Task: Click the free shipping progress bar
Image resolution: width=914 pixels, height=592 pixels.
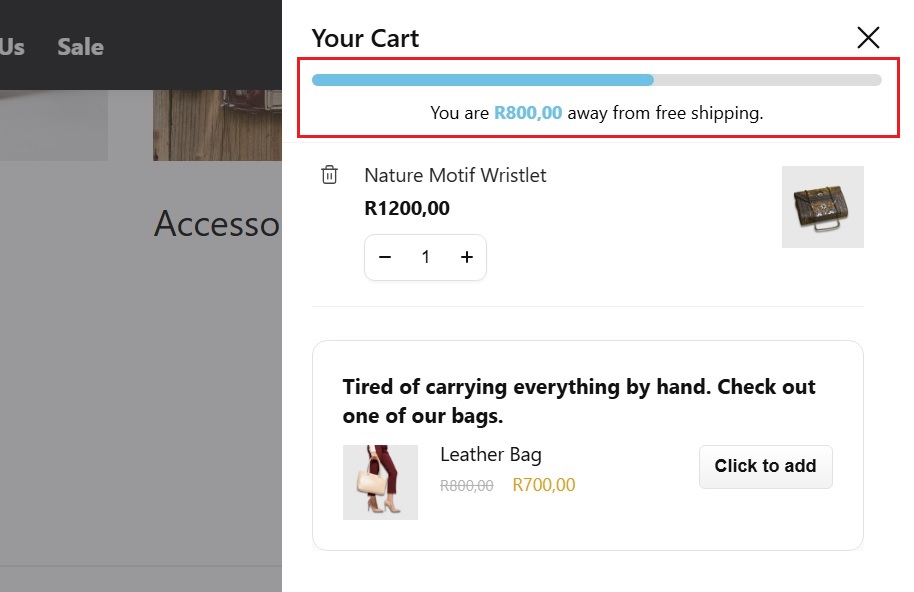Action: [596, 80]
